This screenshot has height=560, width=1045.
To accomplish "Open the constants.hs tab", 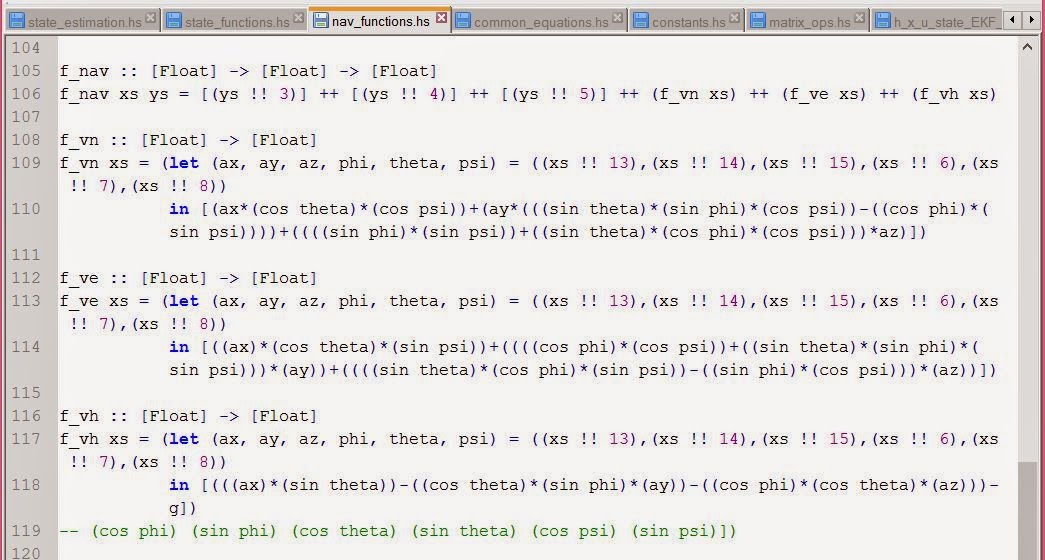I will (687, 21).
